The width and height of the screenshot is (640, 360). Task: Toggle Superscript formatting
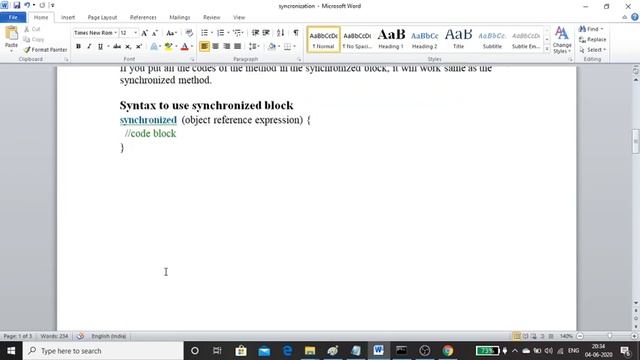point(139,47)
